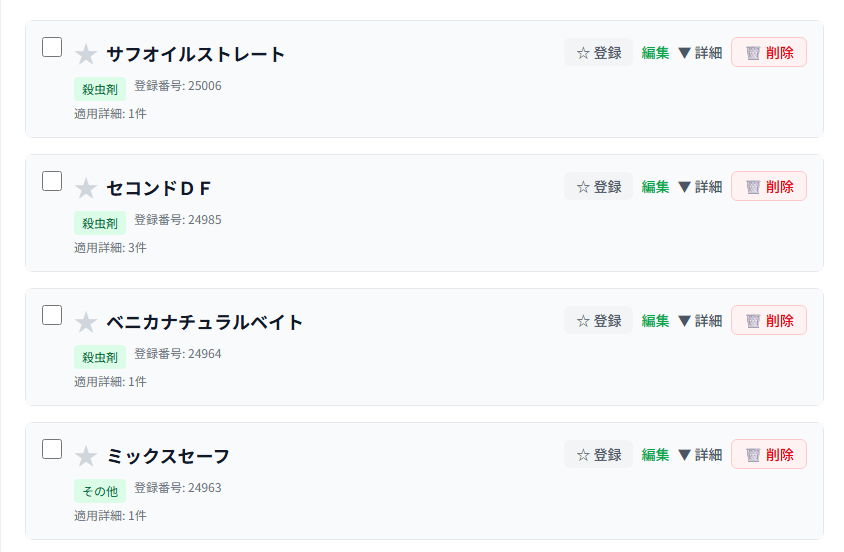
Task: Expand 詳細 for セコンドＤＦ
Action: pyautogui.click(x=700, y=187)
